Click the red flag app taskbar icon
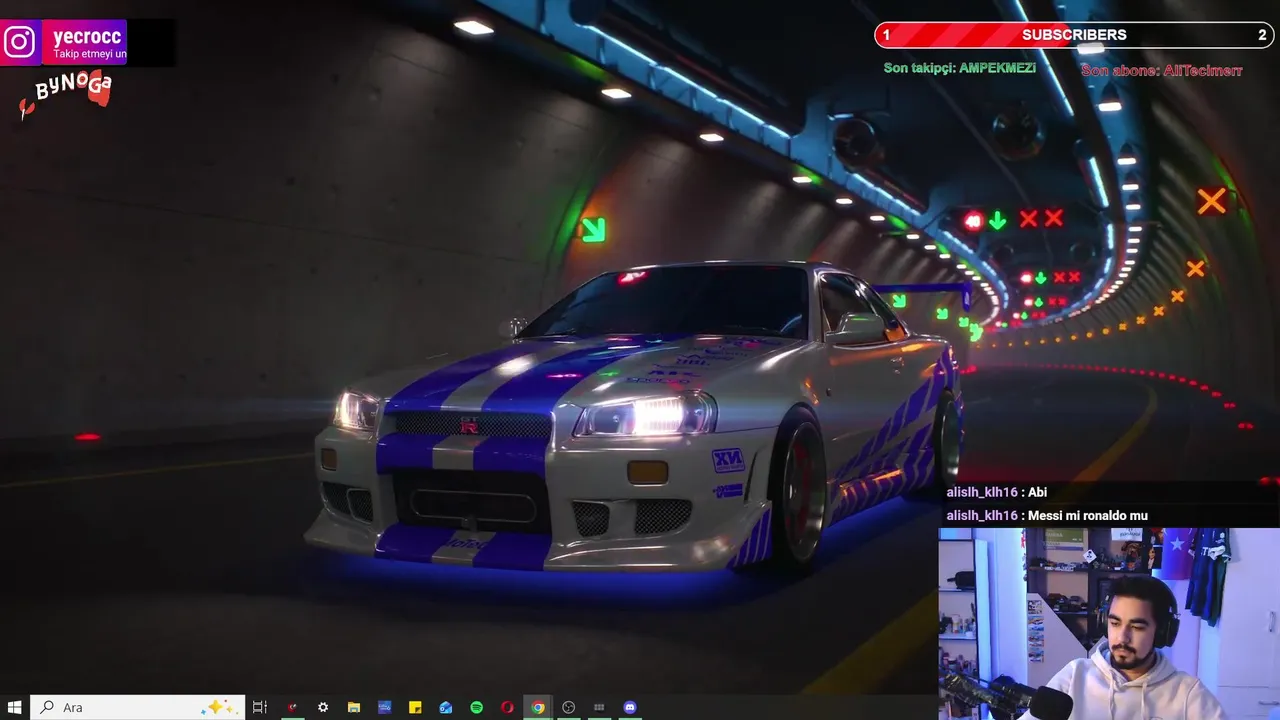 coord(292,707)
